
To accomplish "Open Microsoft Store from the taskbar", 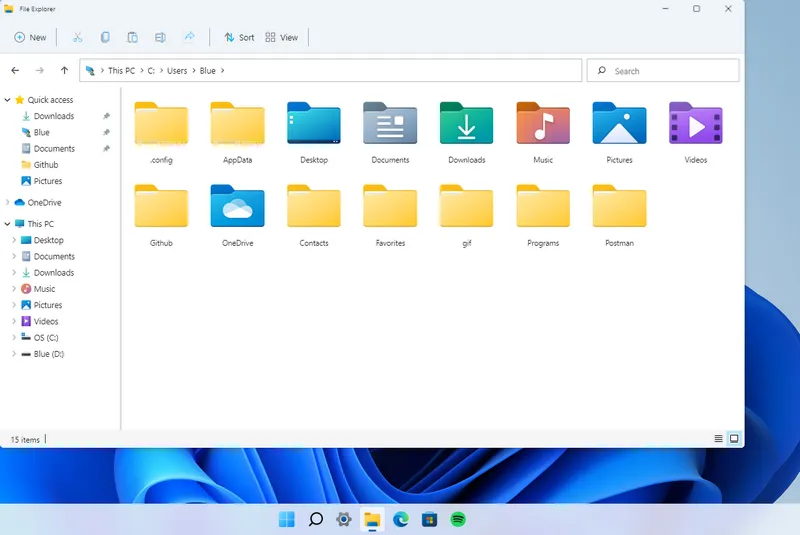I will (430, 519).
